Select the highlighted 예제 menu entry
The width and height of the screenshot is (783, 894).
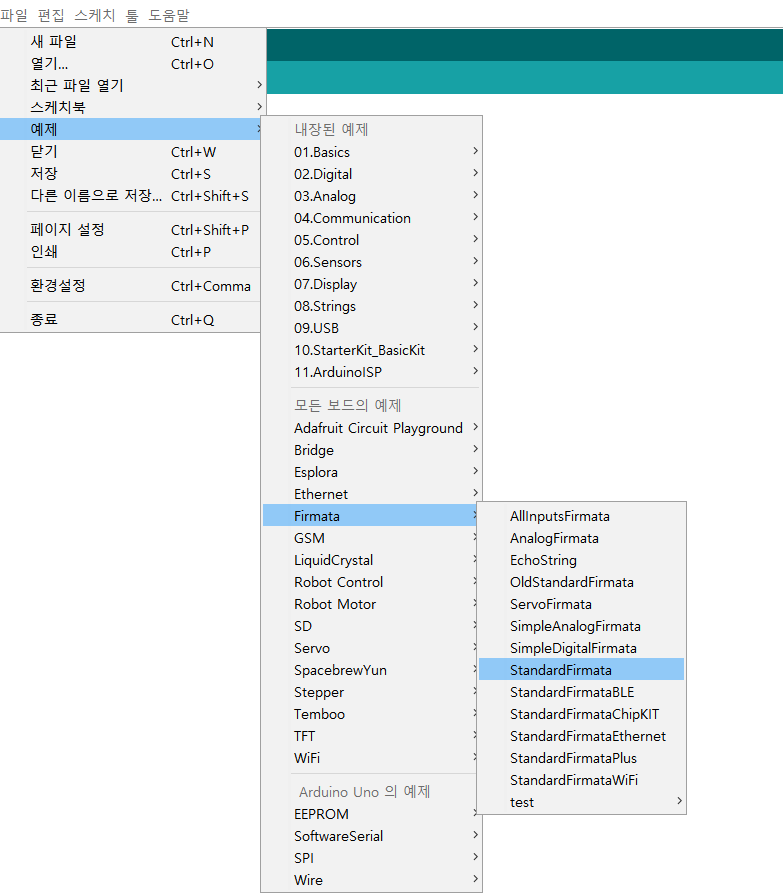click(x=132, y=129)
